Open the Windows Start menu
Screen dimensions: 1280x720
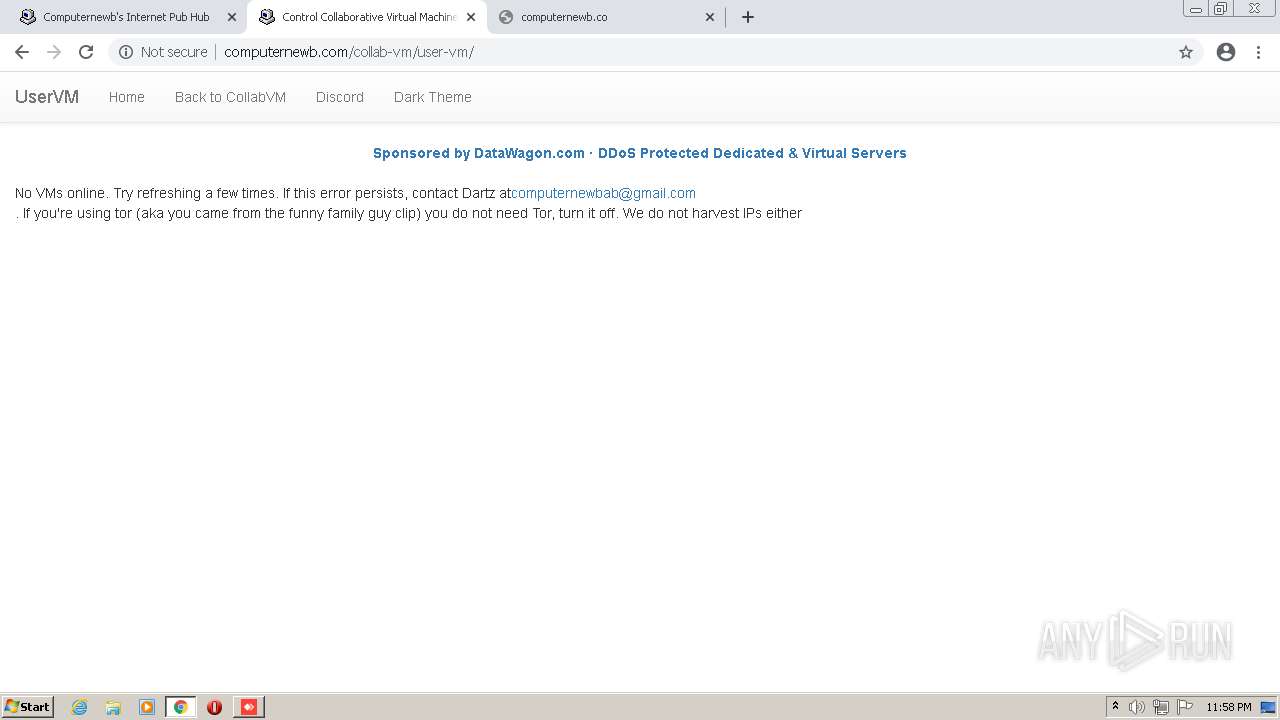tap(27, 707)
